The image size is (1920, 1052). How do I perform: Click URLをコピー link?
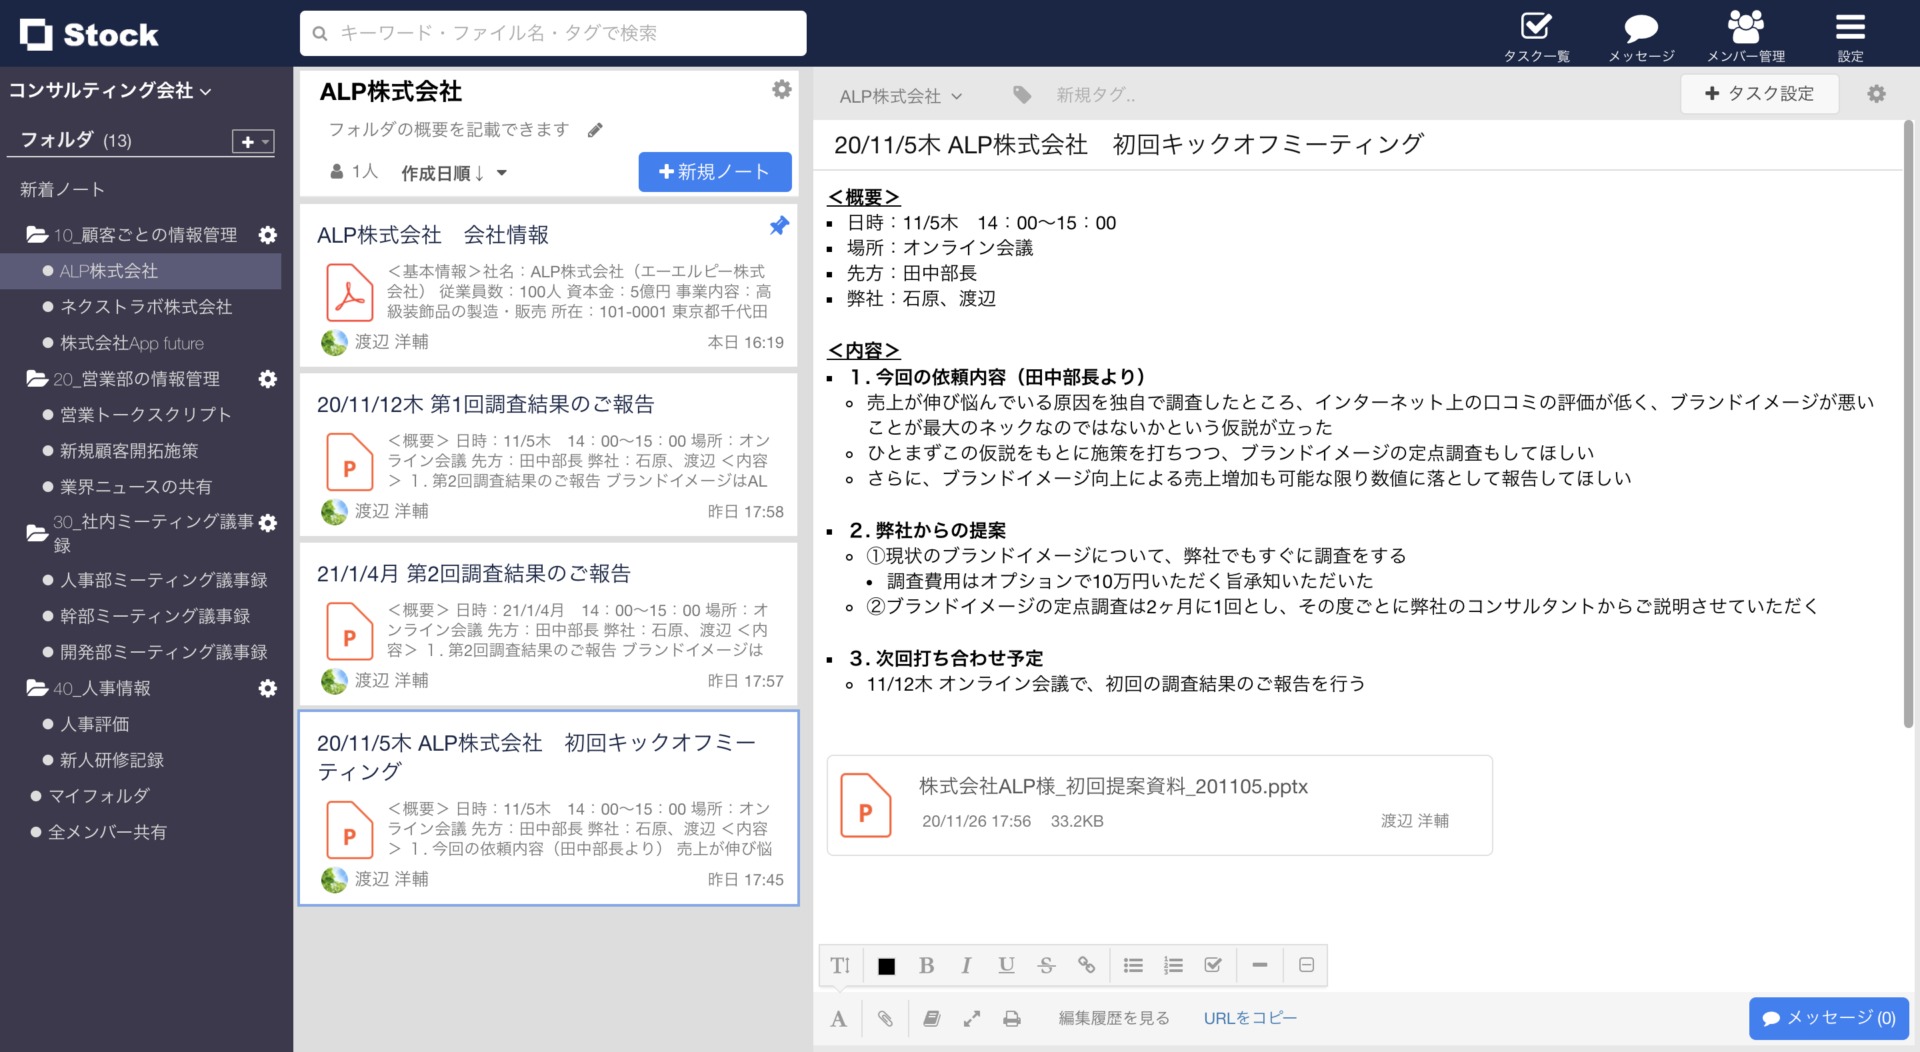[x=1250, y=1018]
